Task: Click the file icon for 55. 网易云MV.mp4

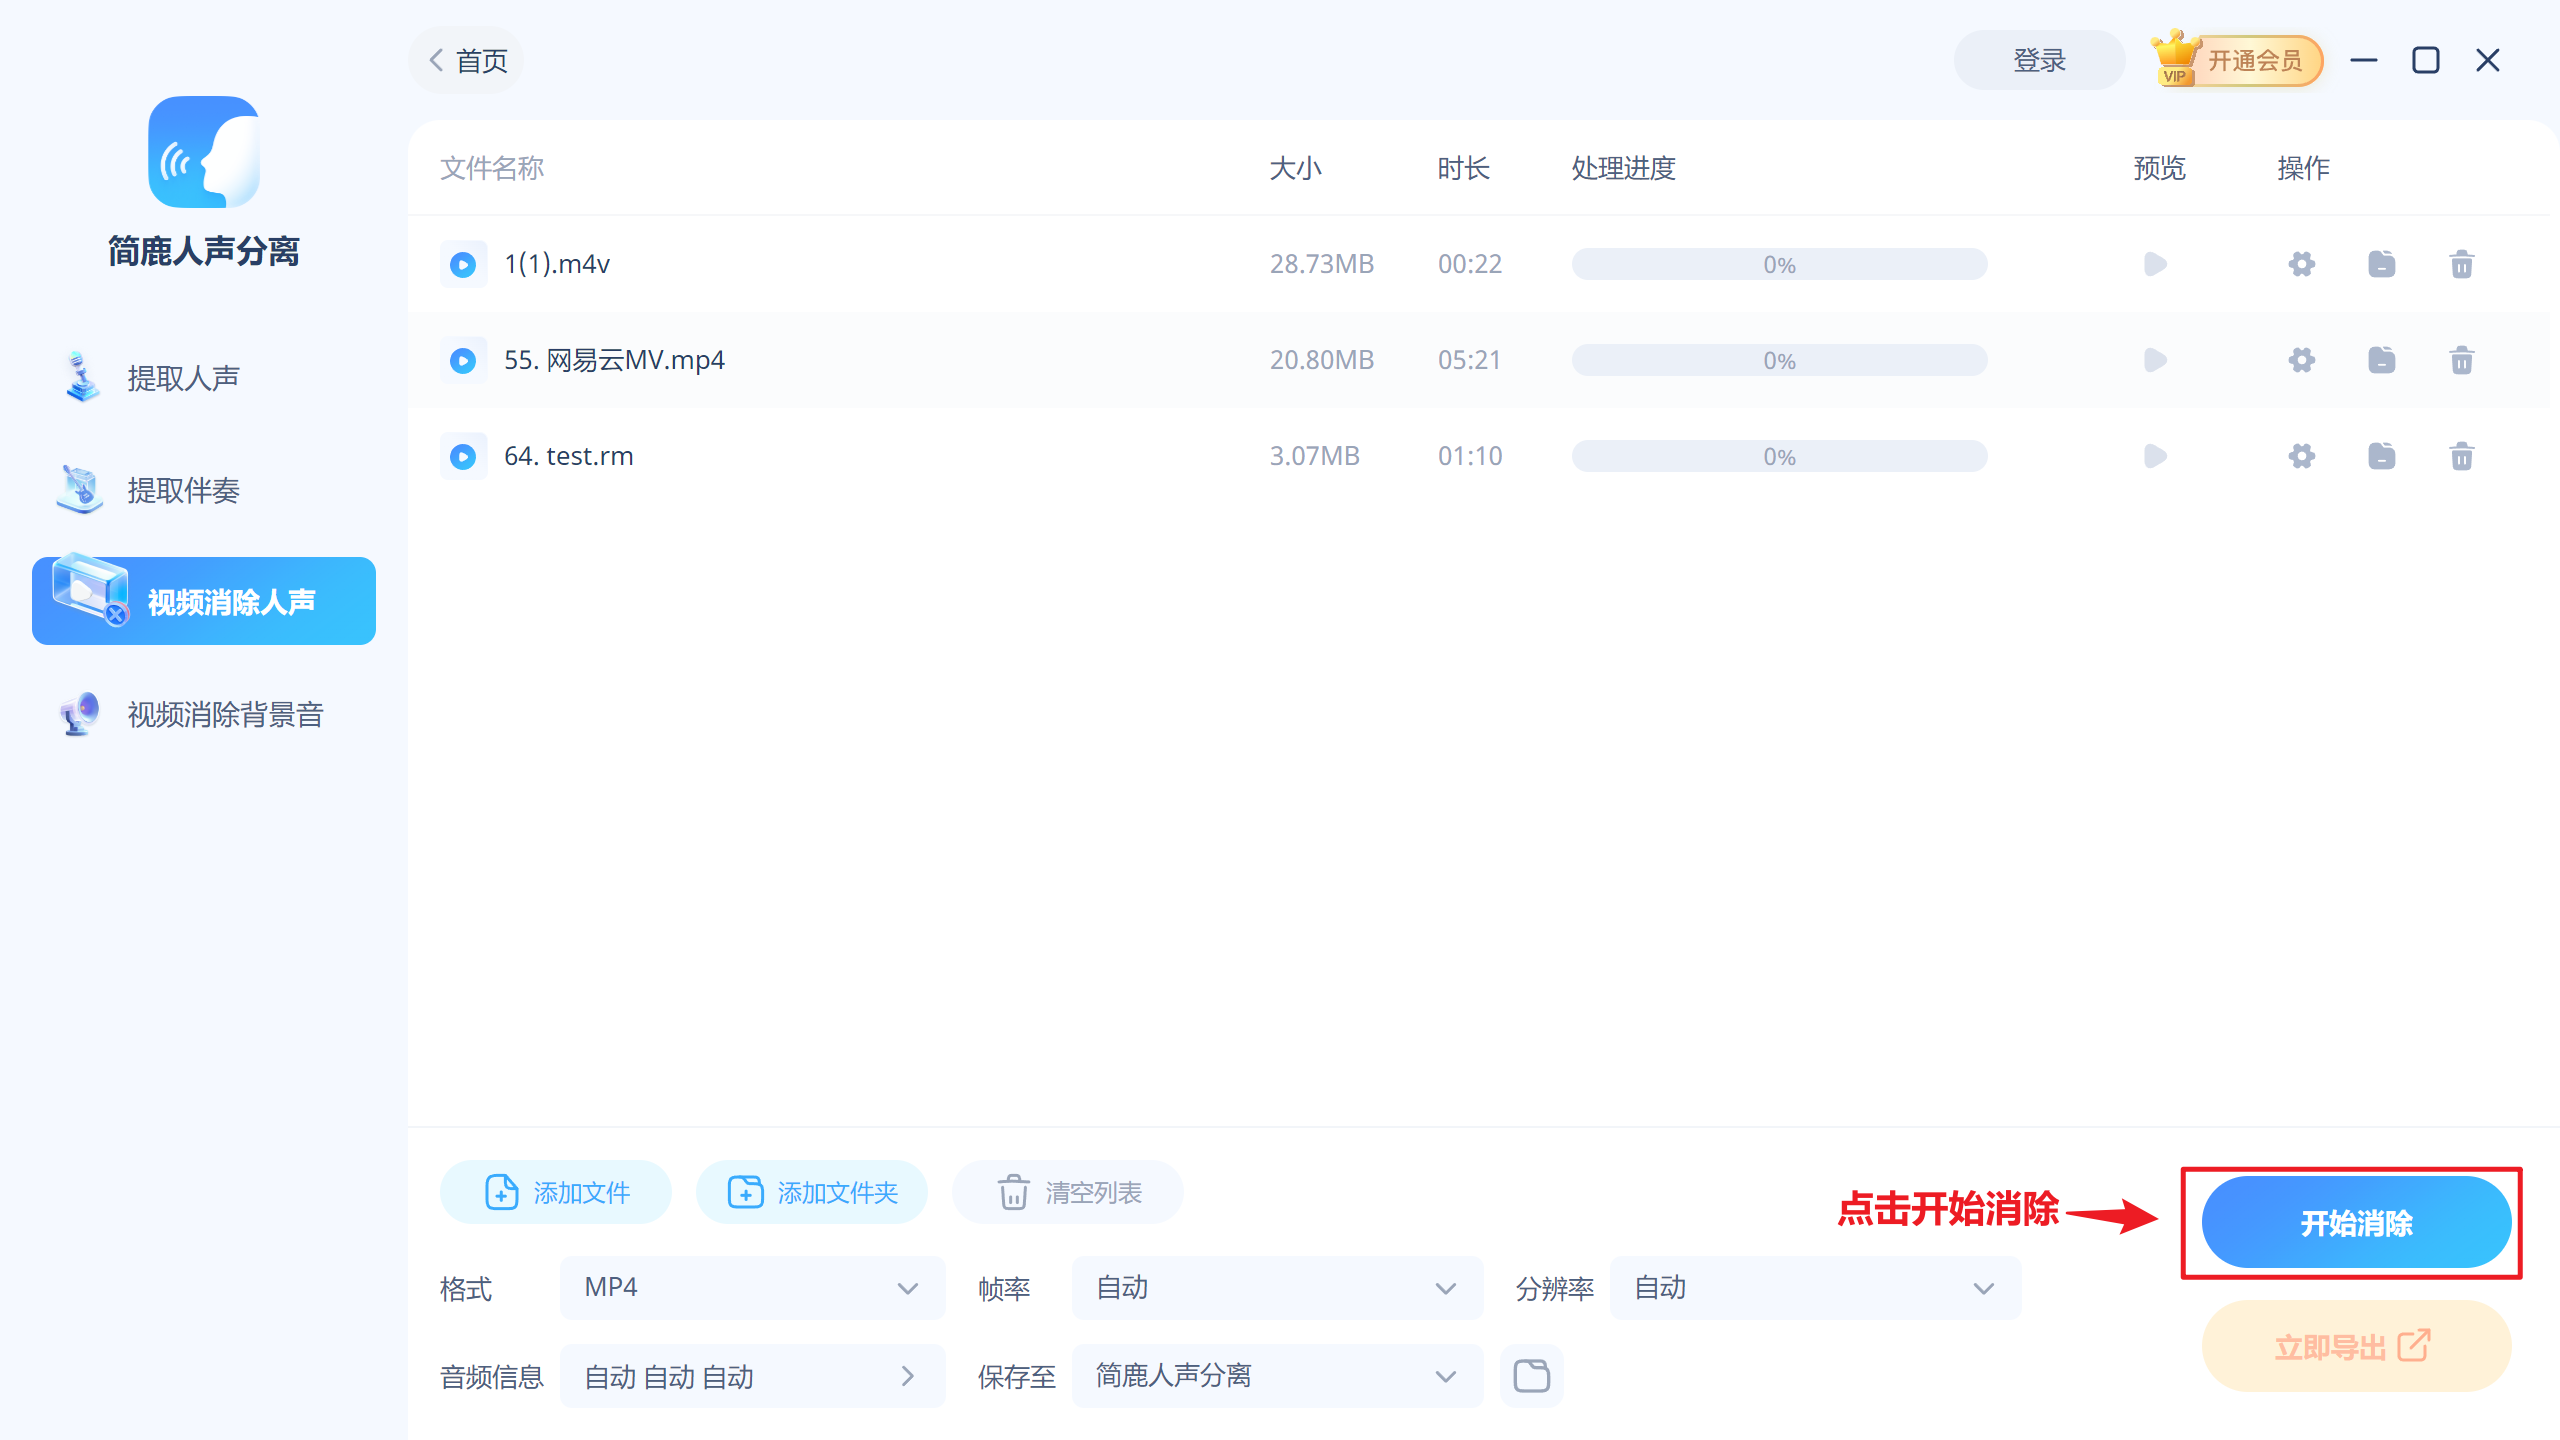Action: [x=2381, y=360]
